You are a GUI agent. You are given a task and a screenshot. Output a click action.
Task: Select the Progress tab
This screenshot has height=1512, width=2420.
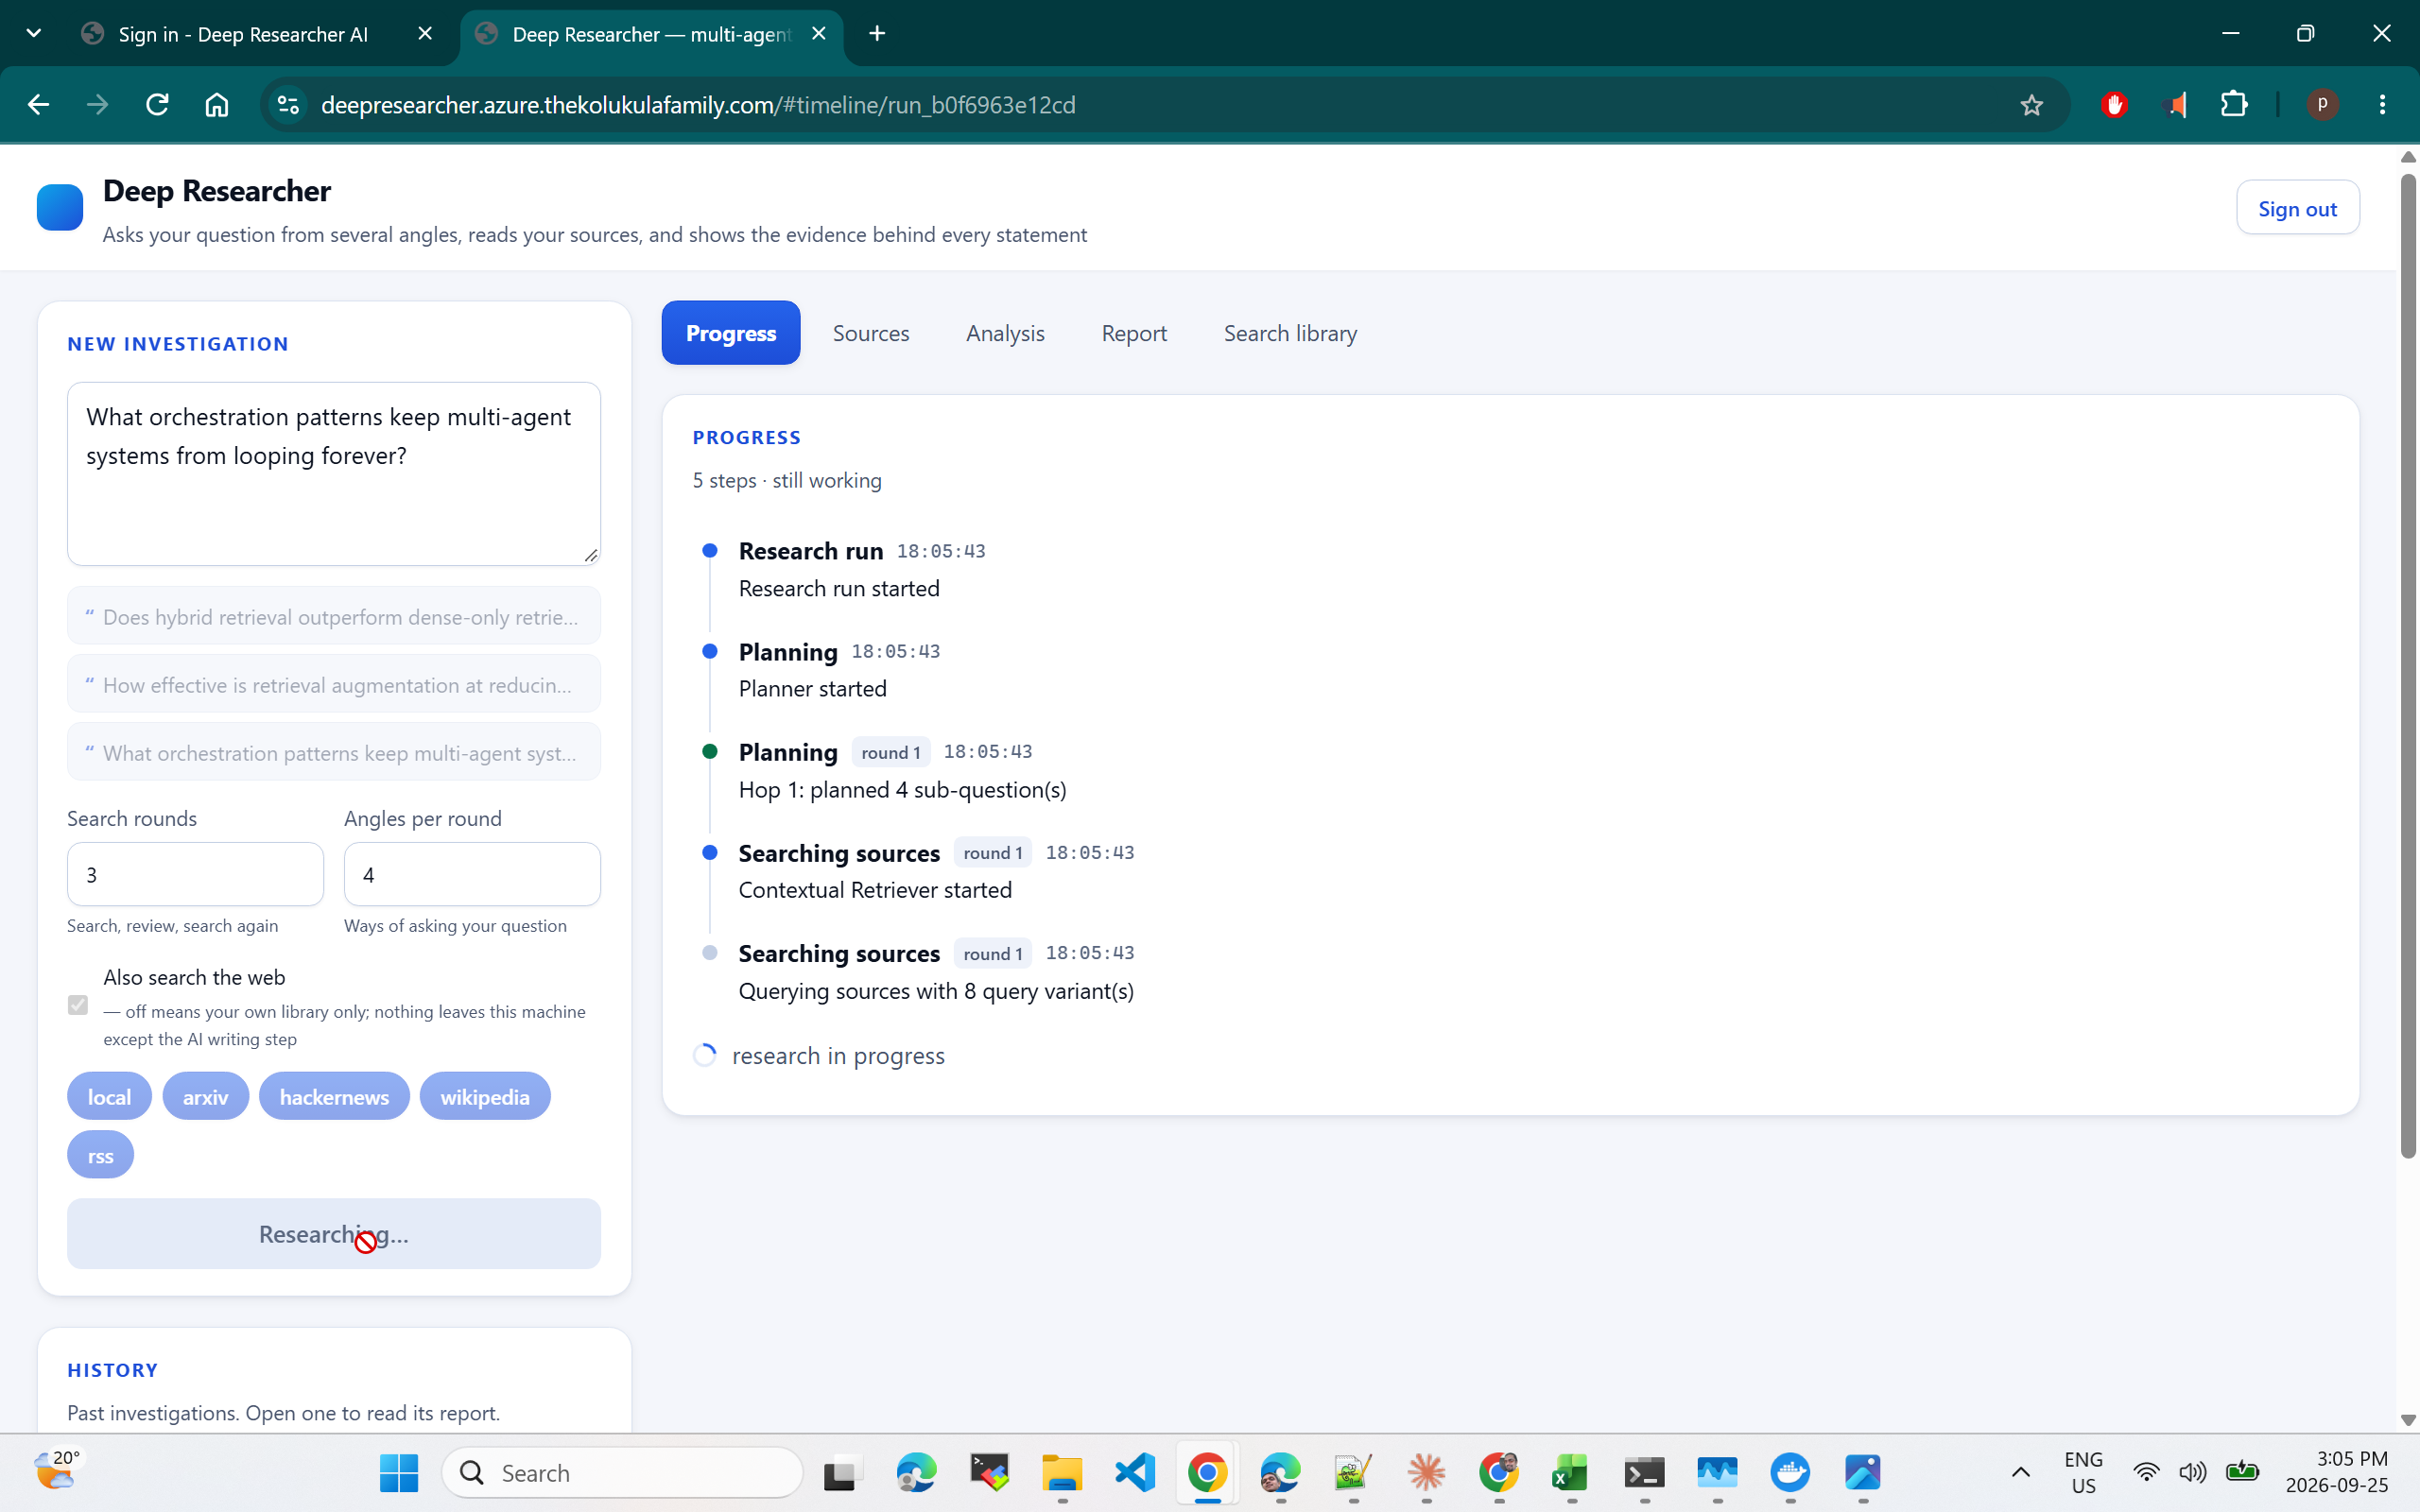(731, 333)
